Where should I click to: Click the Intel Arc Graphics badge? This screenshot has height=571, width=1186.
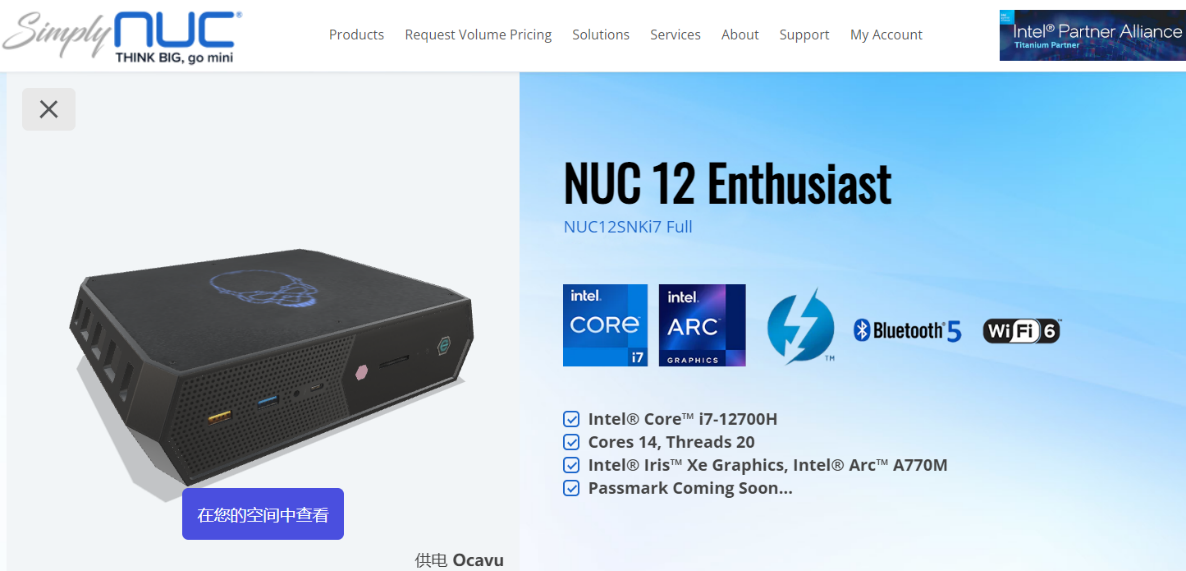[x=702, y=325]
